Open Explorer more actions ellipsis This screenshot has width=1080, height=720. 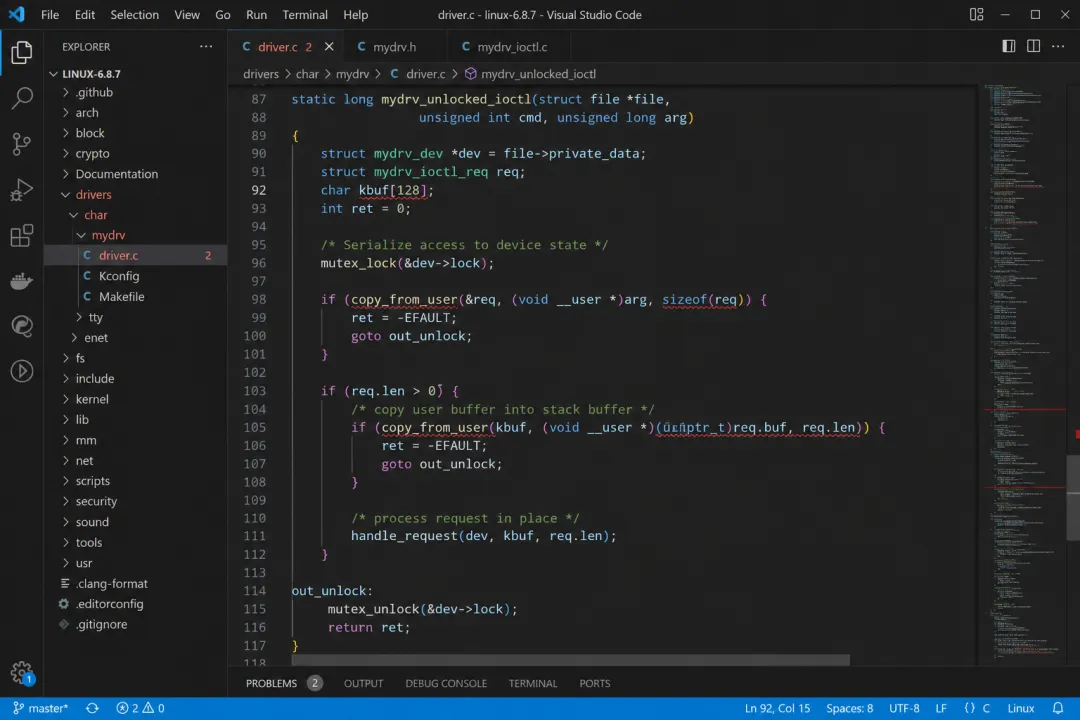coord(206,46)
